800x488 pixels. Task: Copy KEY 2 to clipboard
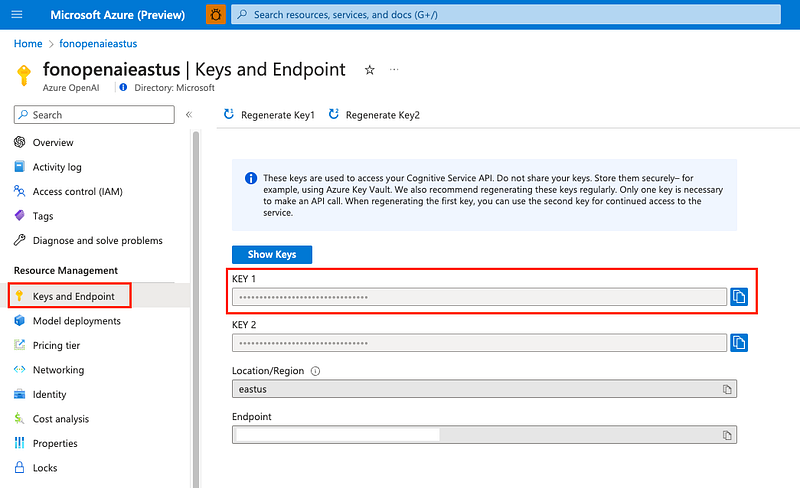click(739, 343)
